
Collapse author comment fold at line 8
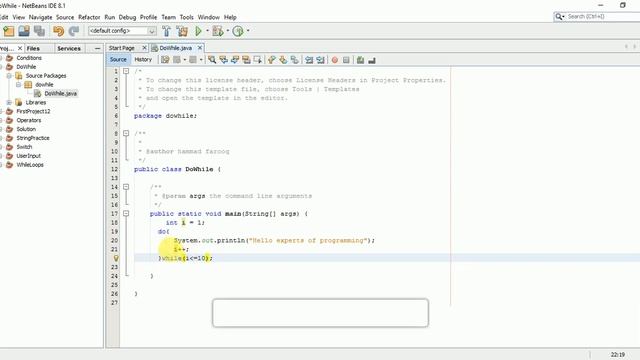pyautogui.click(x=126, y=133)
